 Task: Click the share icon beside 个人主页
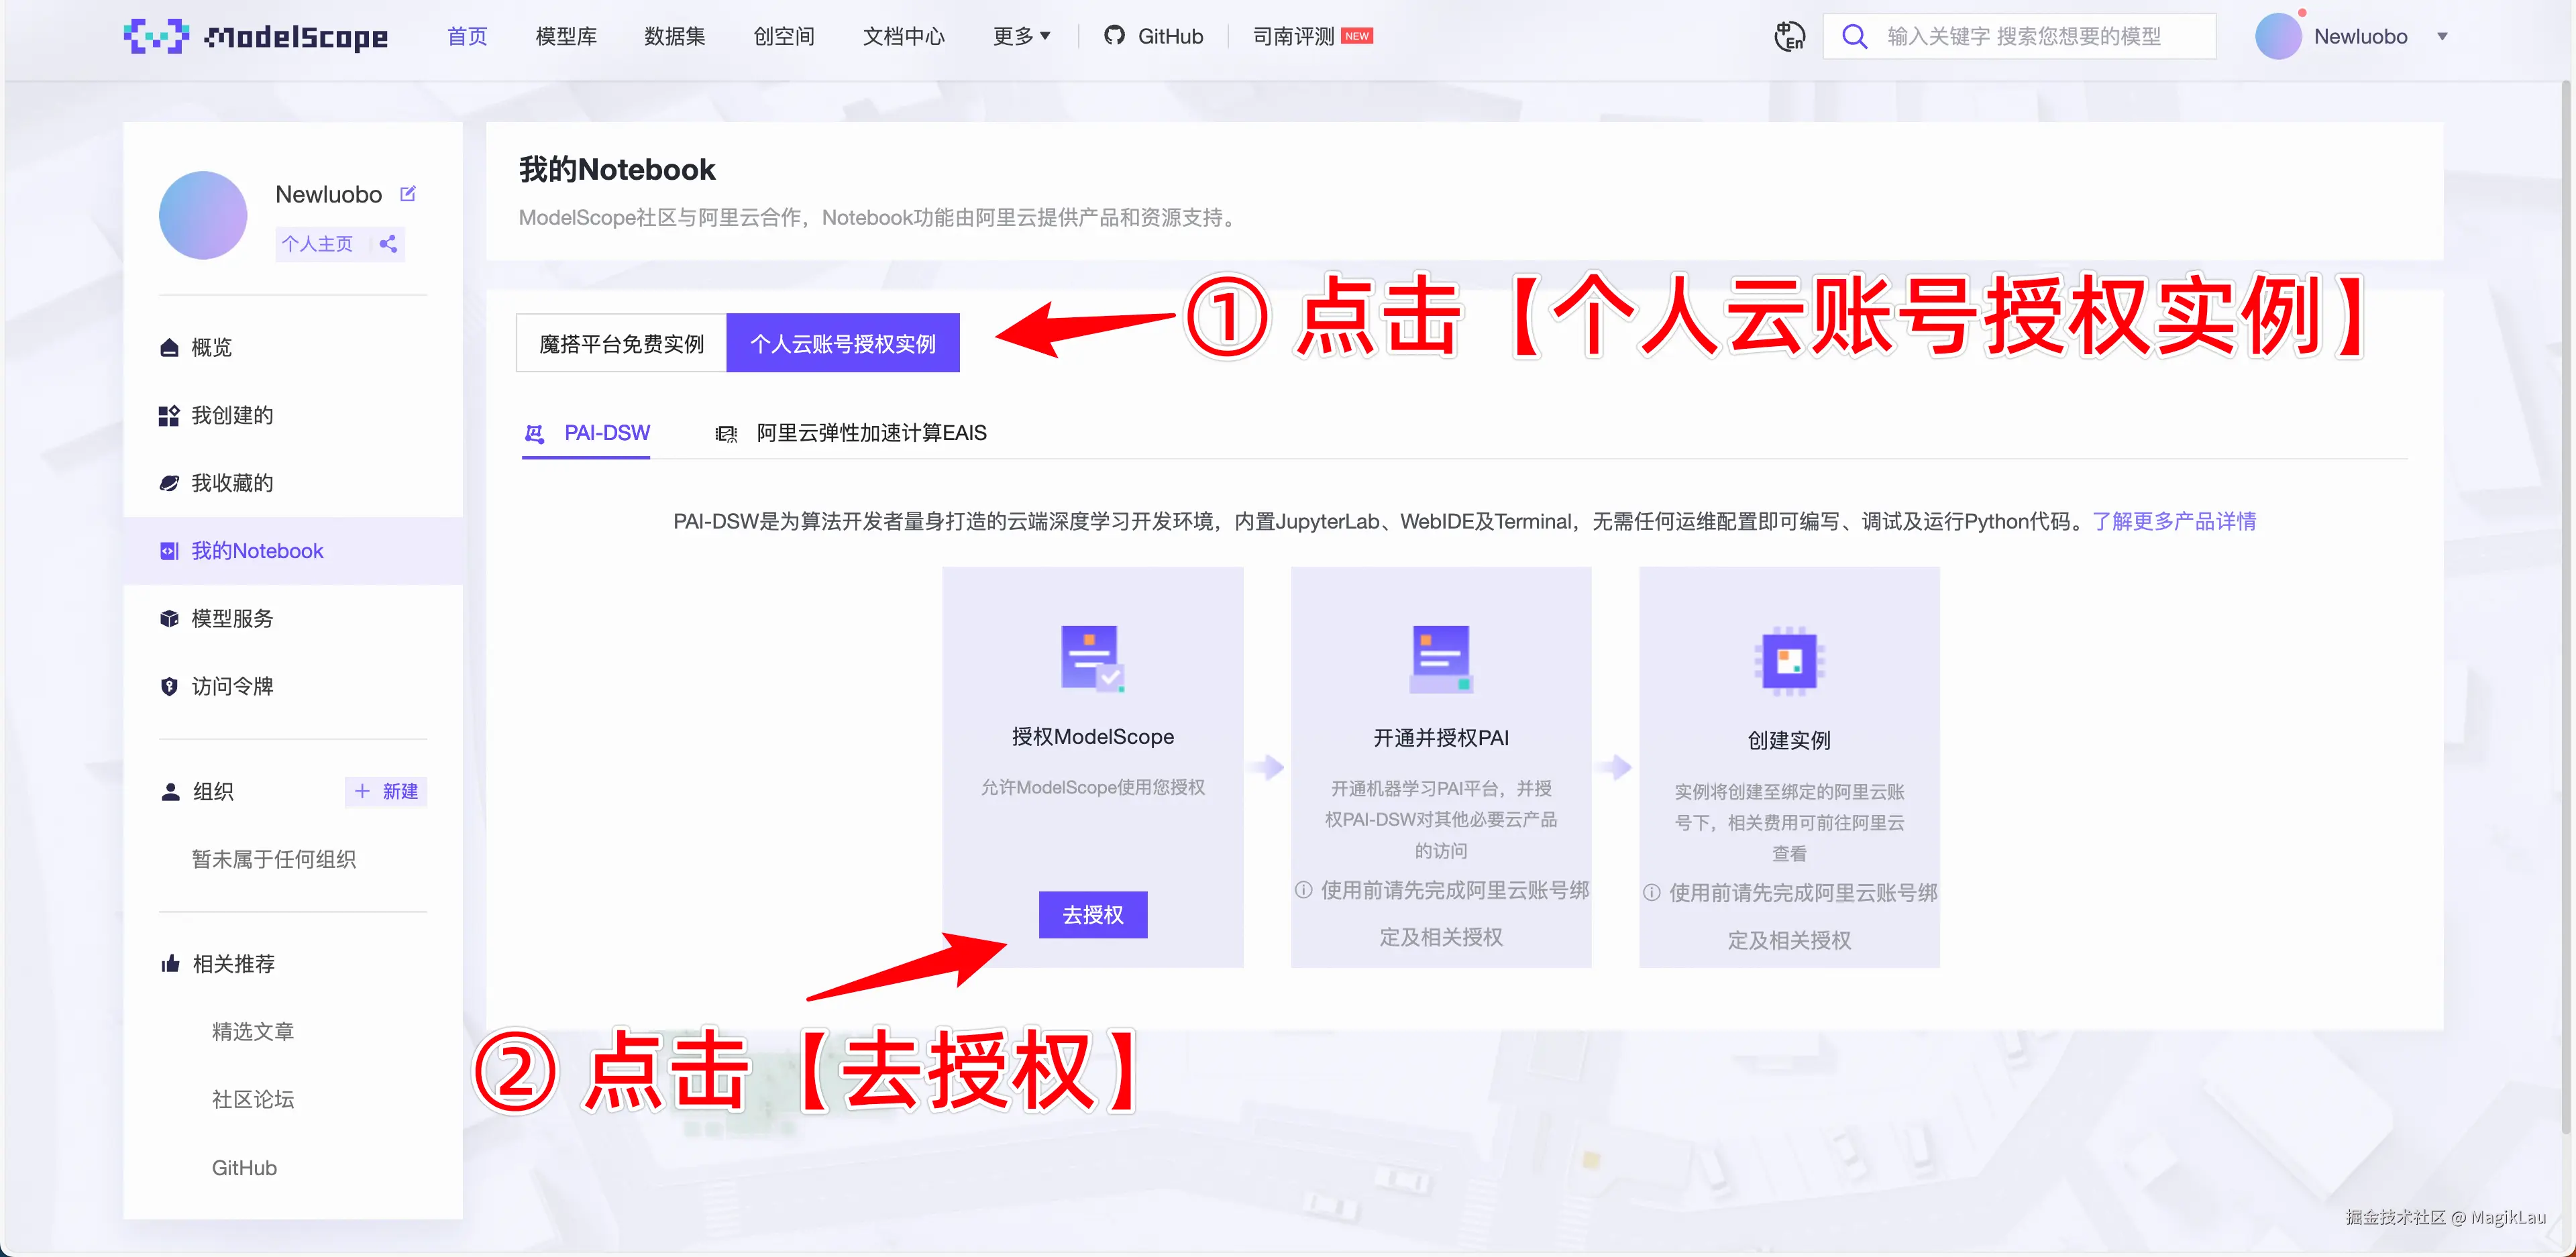(x=388, y=243)
